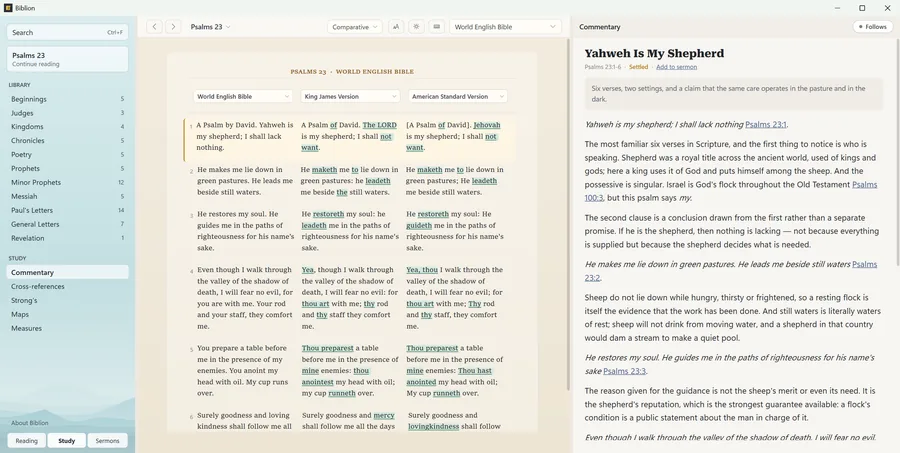Open the Kingdoms library section

pos(68,127)
